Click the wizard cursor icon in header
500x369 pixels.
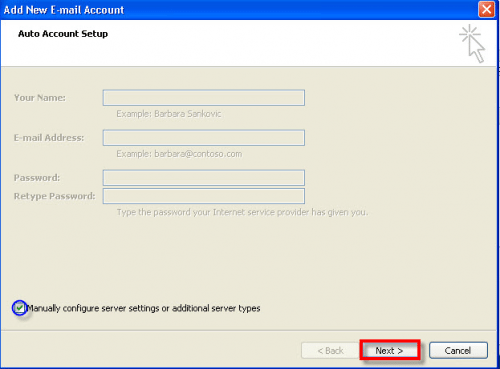tap(472, 44)
